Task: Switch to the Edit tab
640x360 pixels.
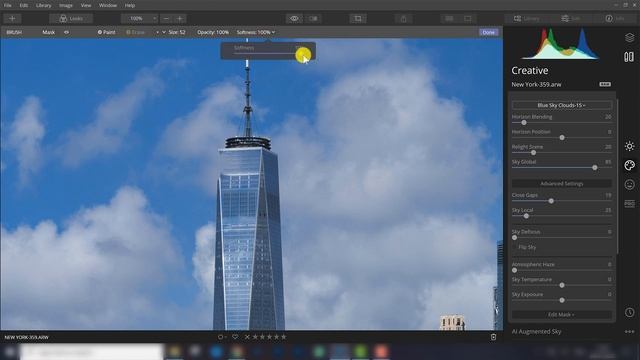Action: pyautogui.click(x=571, y=18)
